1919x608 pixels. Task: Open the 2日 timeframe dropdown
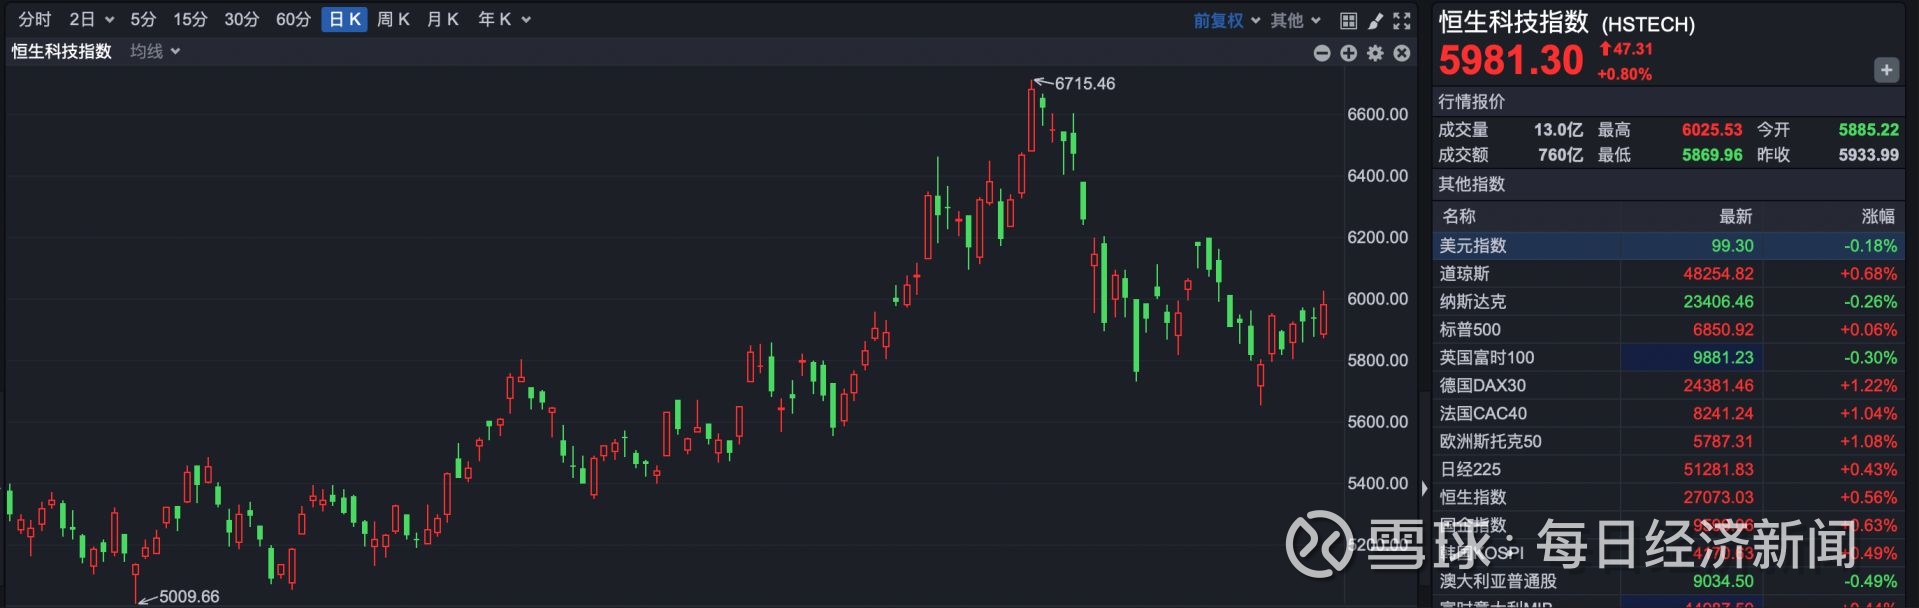click(91, 19)
